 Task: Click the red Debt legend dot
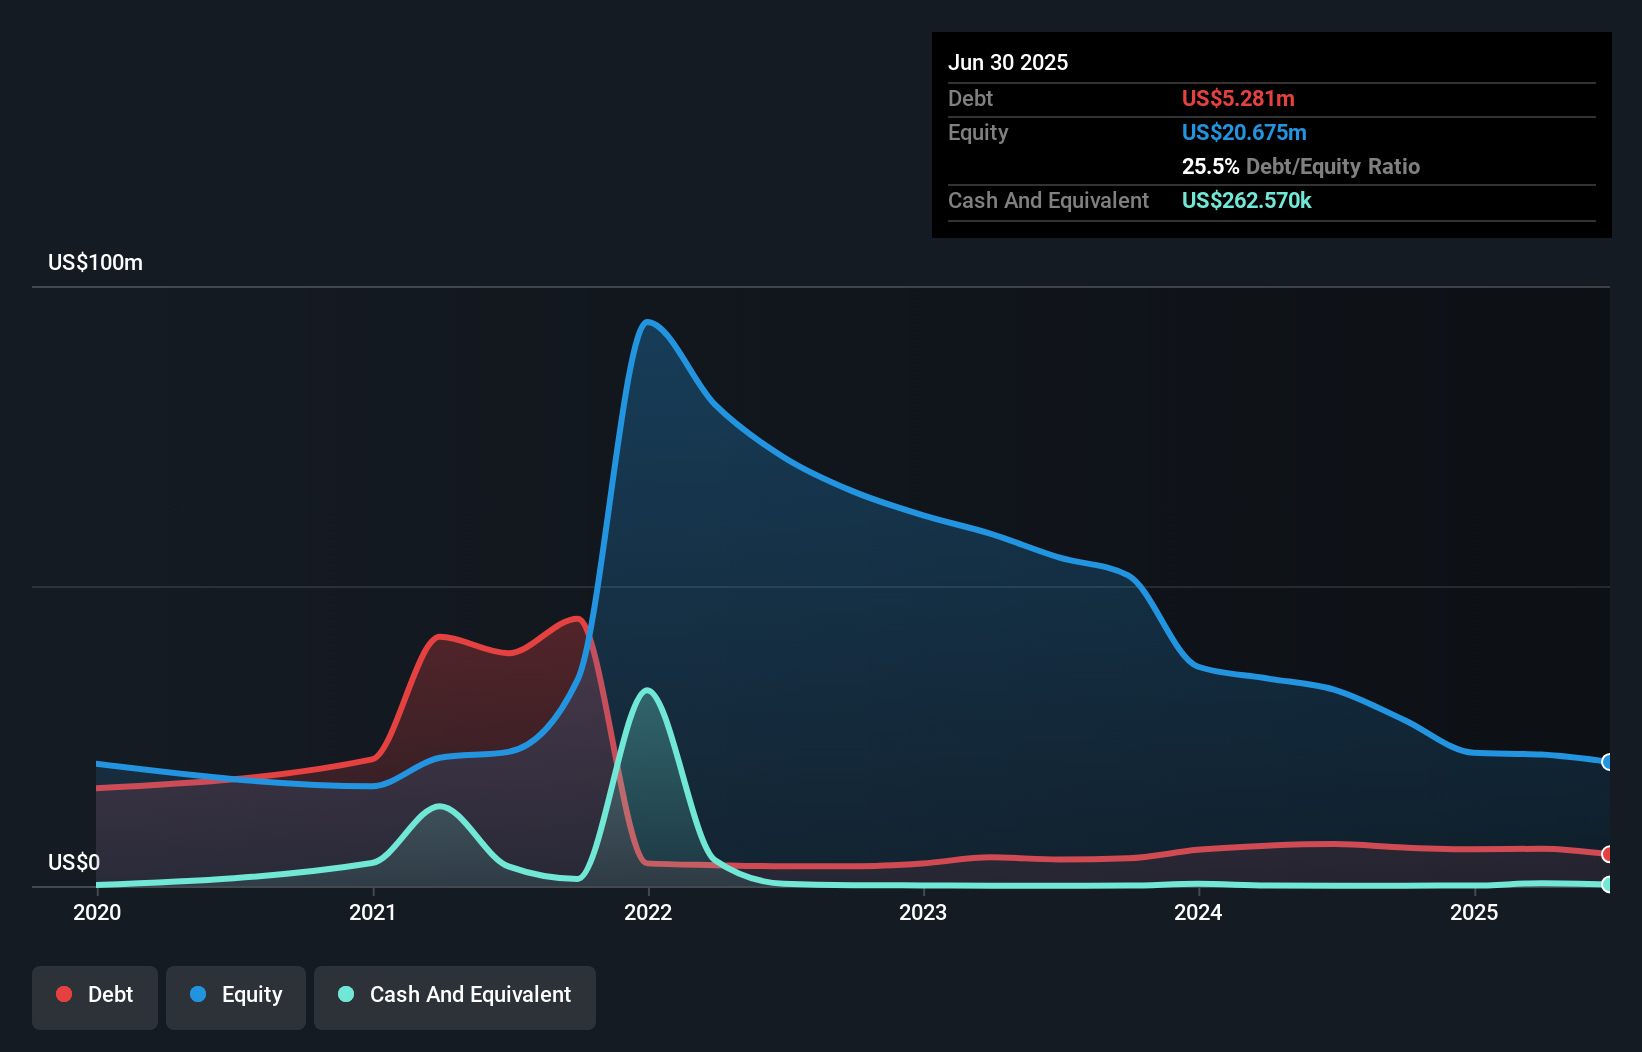pyautogui.click(x=64, y=994)
